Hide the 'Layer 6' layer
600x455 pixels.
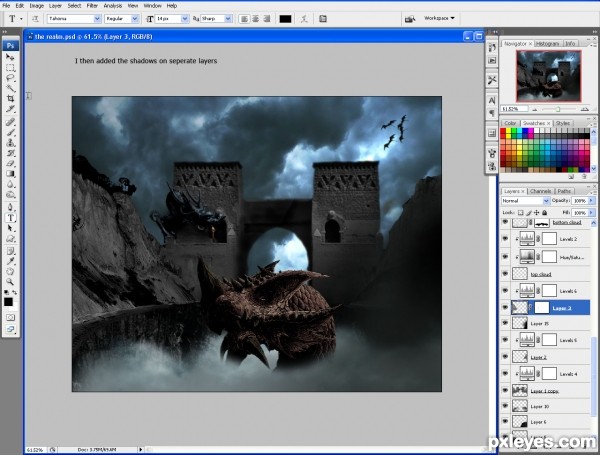click(505, 421)
